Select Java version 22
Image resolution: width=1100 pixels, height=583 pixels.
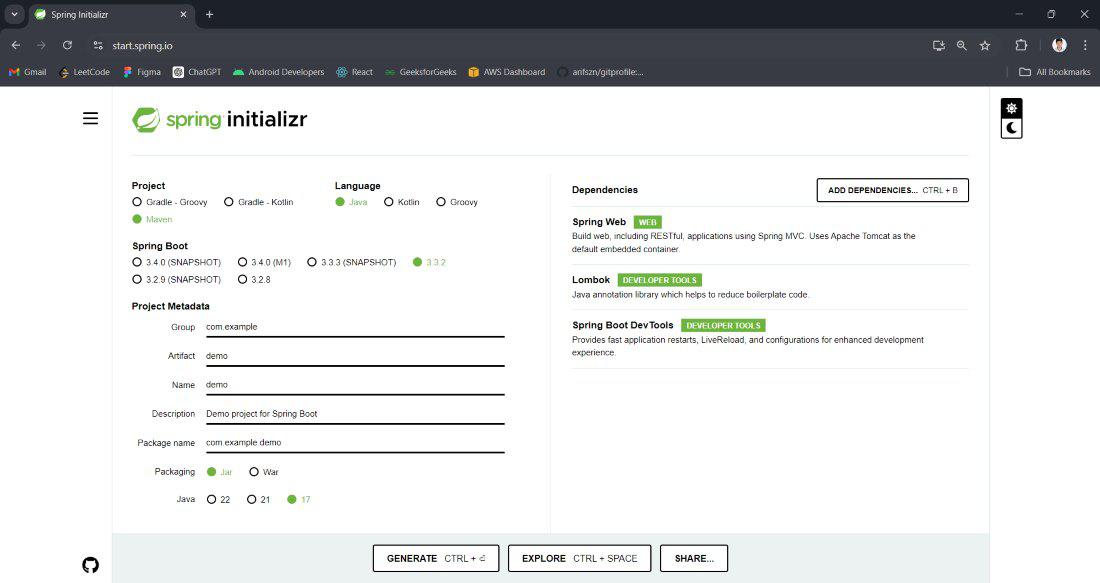pyautogui.click(x=218, y=500)
